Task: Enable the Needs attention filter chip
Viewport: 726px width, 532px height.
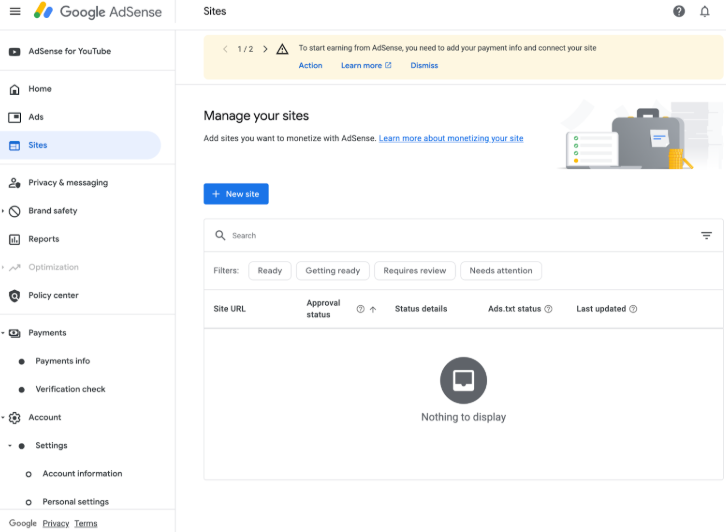Action: [500, 271]
